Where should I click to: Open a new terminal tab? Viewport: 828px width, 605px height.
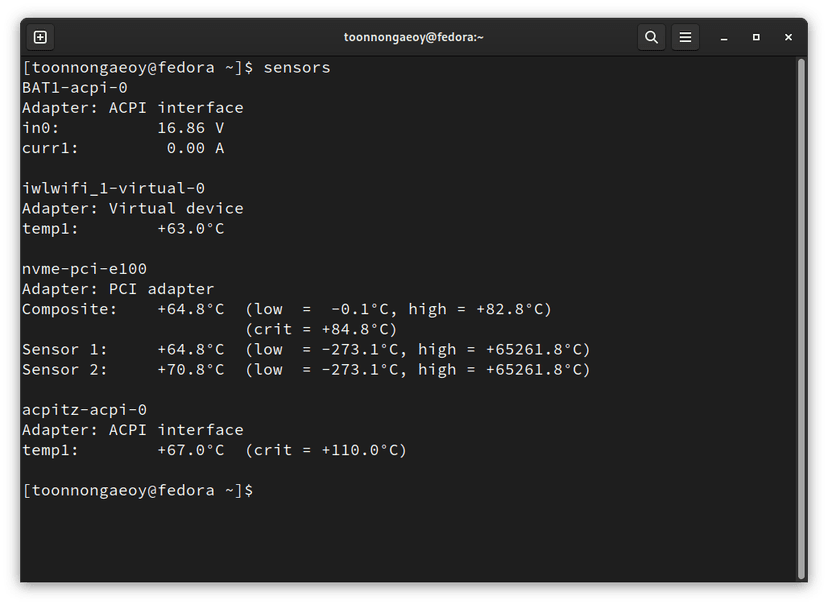(40, 37)
